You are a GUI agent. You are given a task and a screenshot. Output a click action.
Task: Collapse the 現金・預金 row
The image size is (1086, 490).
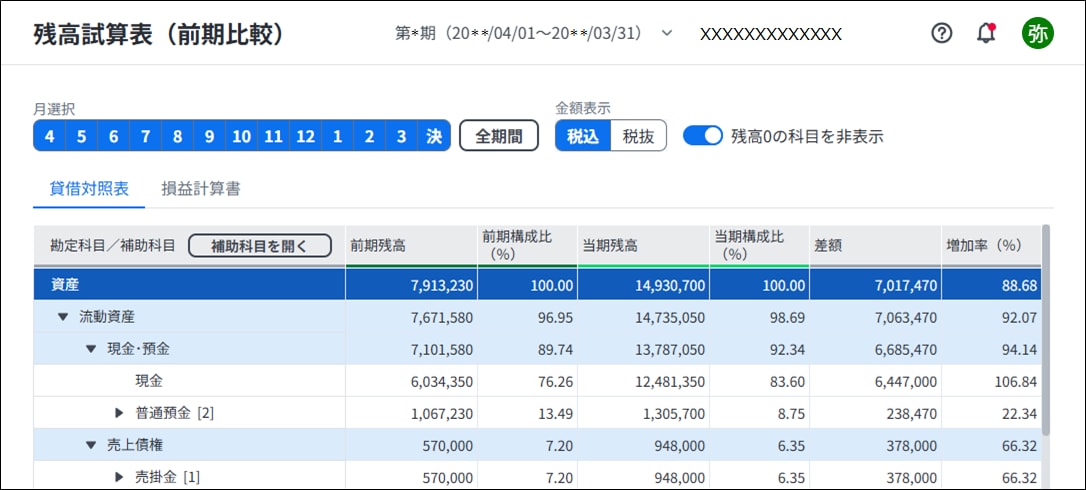click(91, 349)
